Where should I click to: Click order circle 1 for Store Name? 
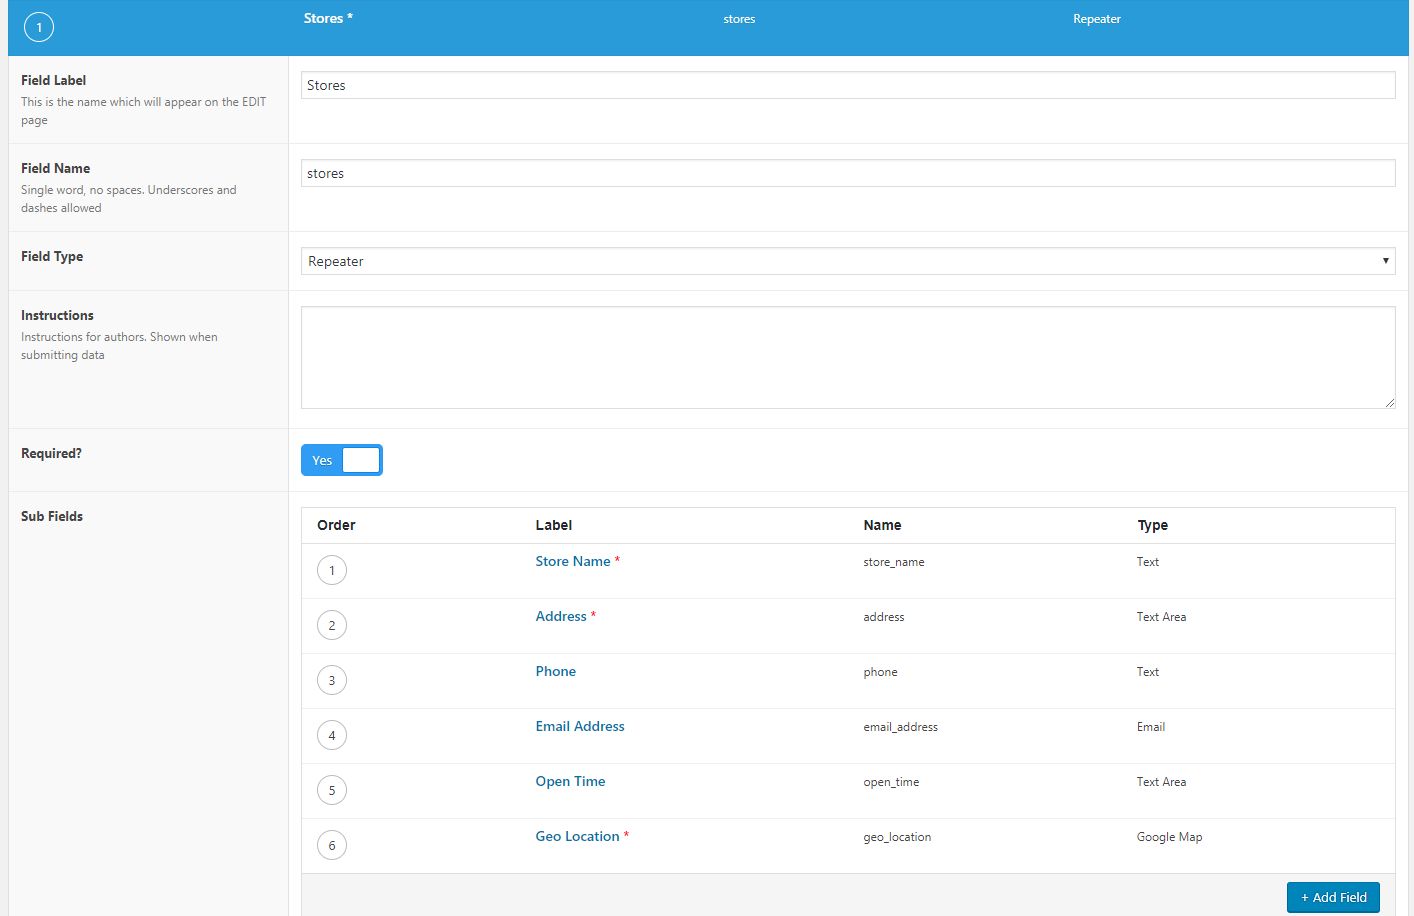(x=332, y=570)
